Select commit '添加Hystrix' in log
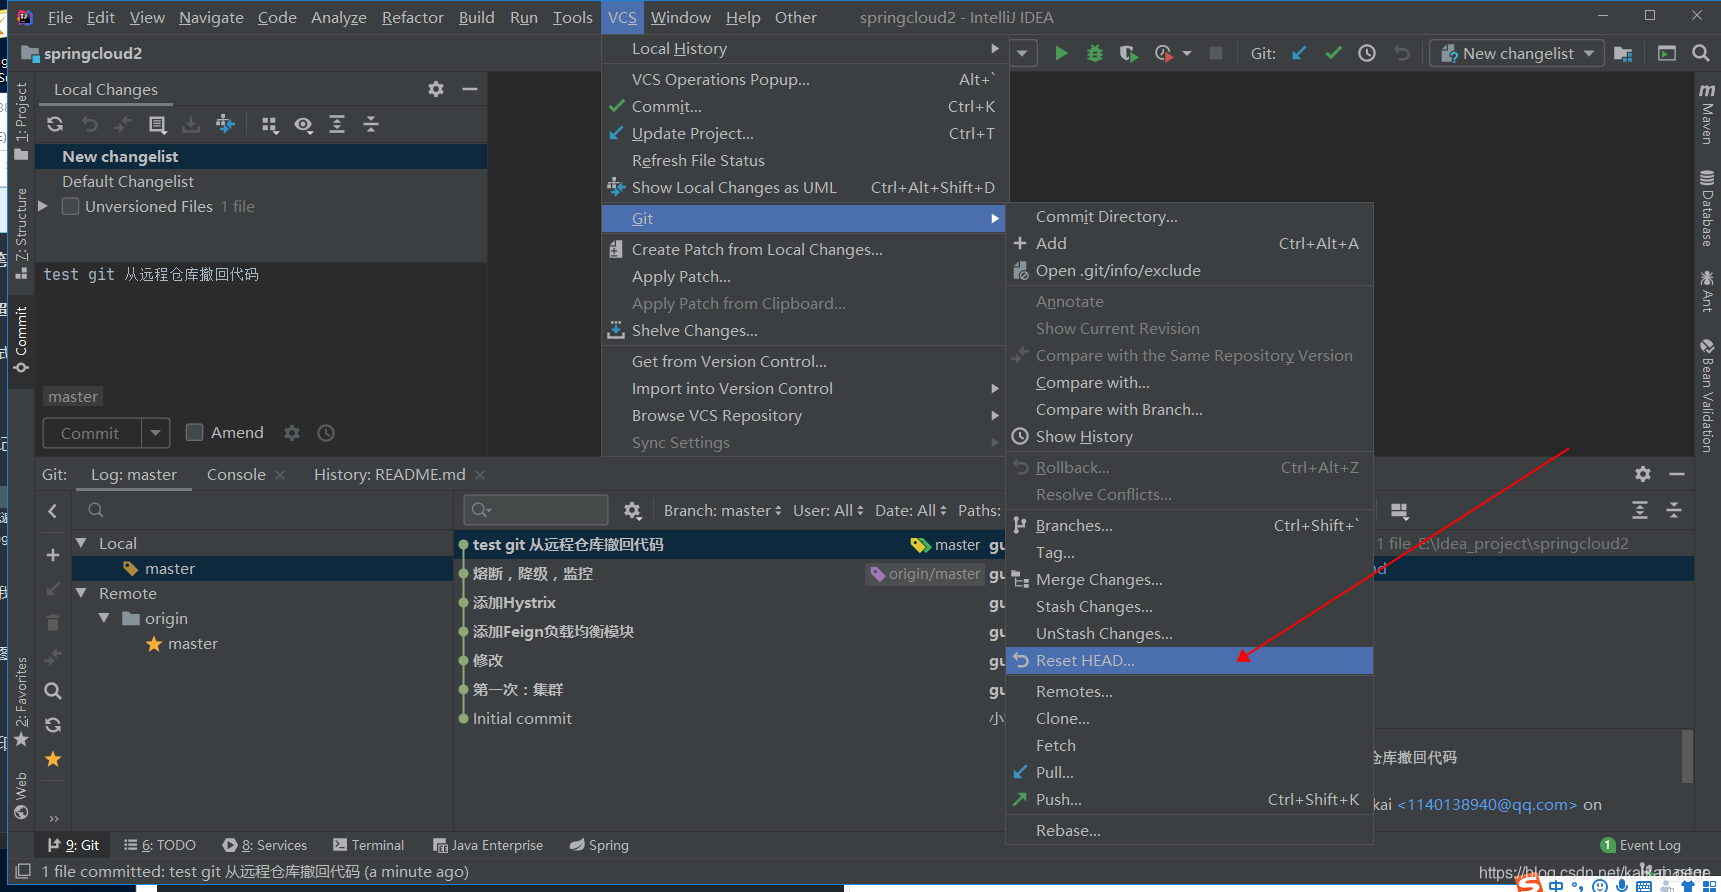This screenshot has width=1721, height=892. click(x=514, y=602)
